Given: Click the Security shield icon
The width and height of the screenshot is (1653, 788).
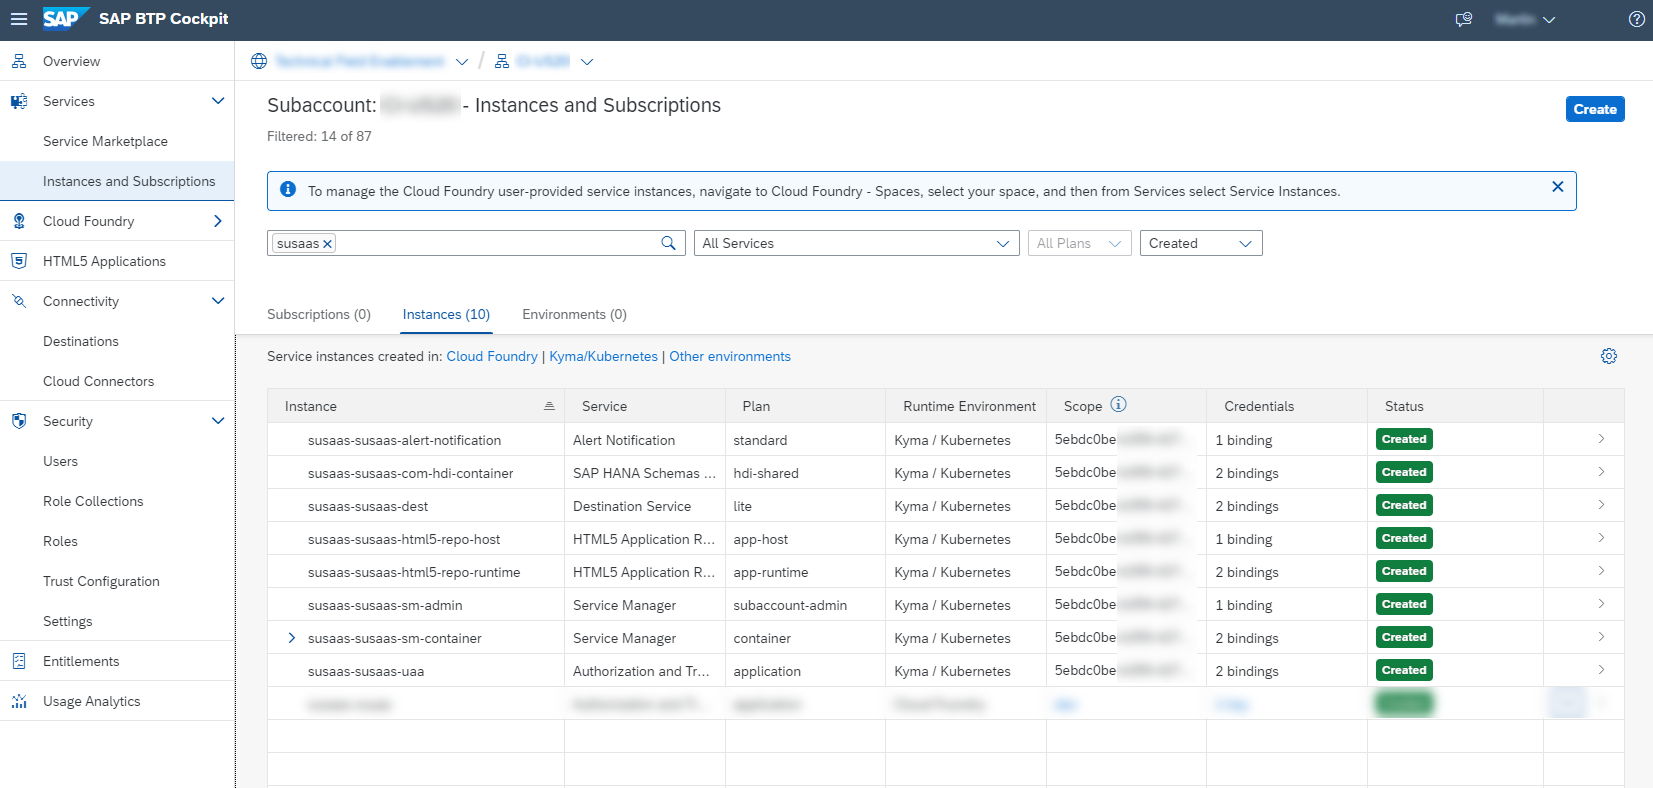Looking at the screenshot, I should click(x=19, y=421).
